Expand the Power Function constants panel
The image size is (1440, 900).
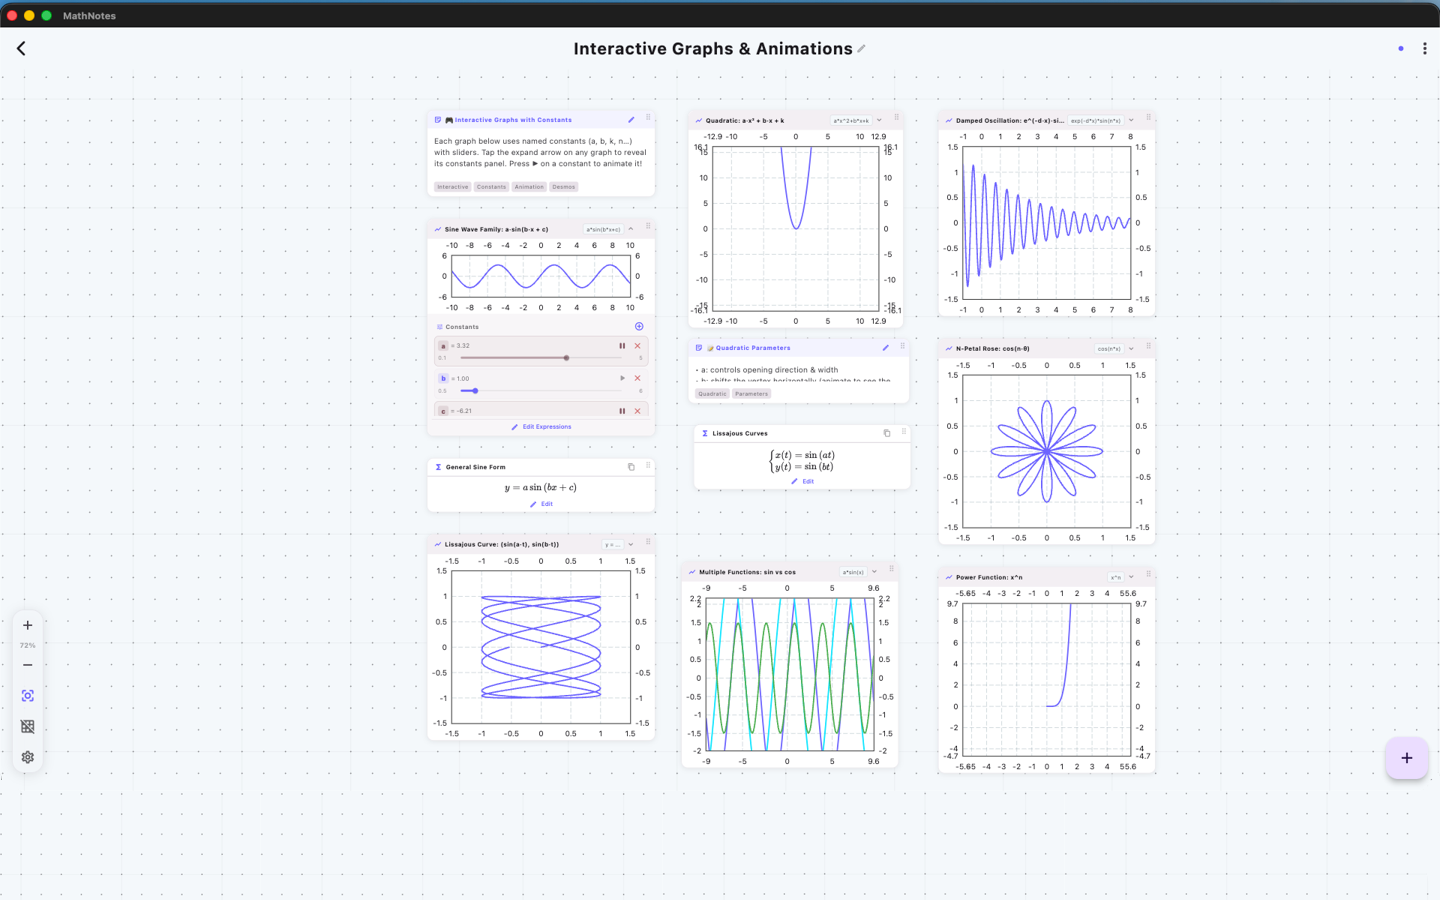coord(1131,577)
